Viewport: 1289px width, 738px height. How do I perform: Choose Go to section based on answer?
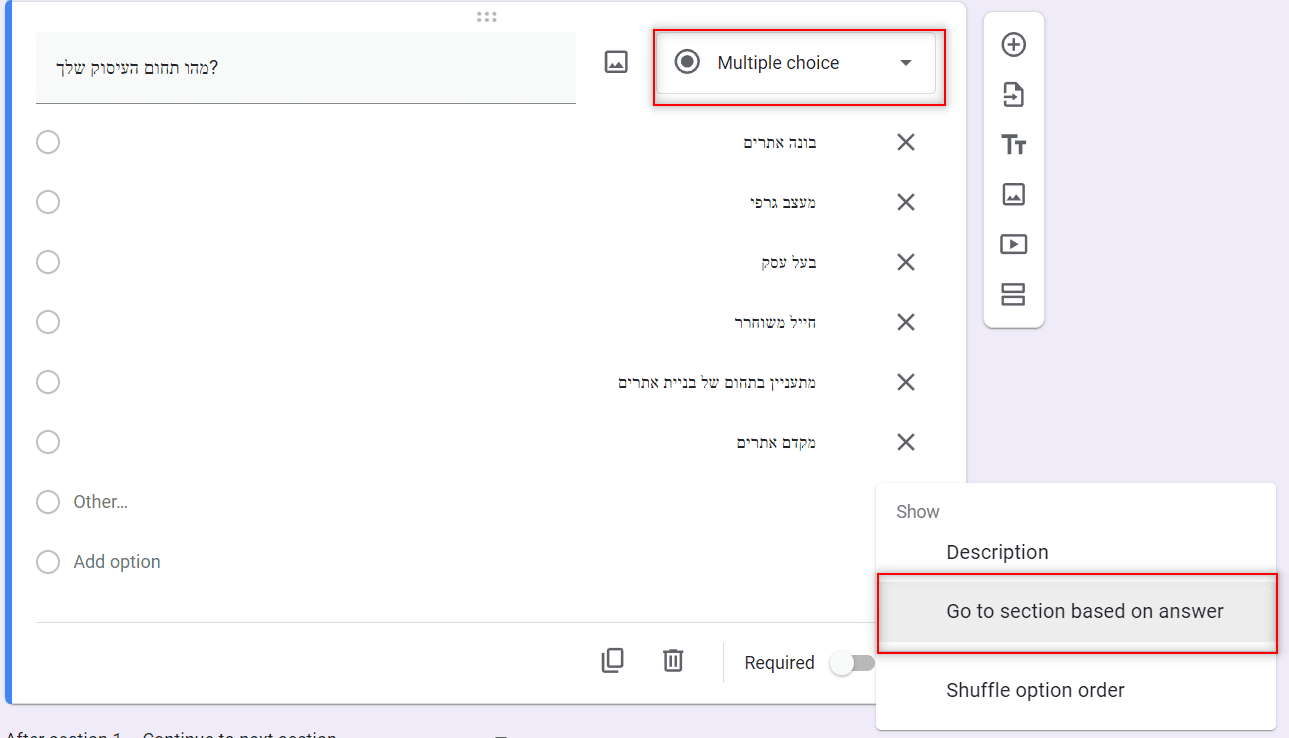tap(1076, 611)
